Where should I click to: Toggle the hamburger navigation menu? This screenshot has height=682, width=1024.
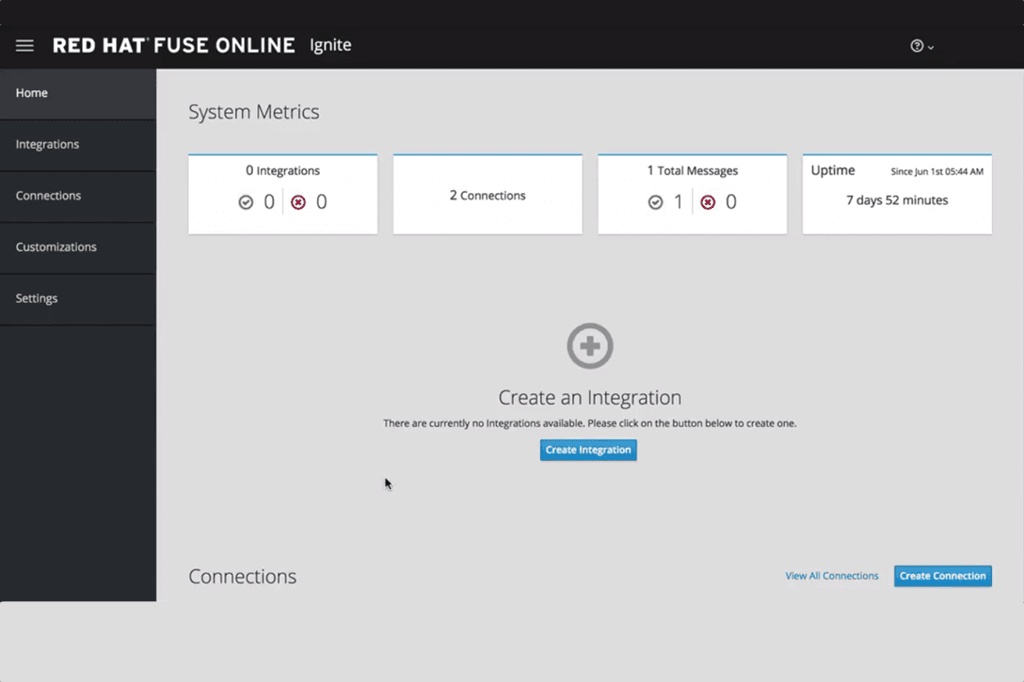click(x=25, y=46)
